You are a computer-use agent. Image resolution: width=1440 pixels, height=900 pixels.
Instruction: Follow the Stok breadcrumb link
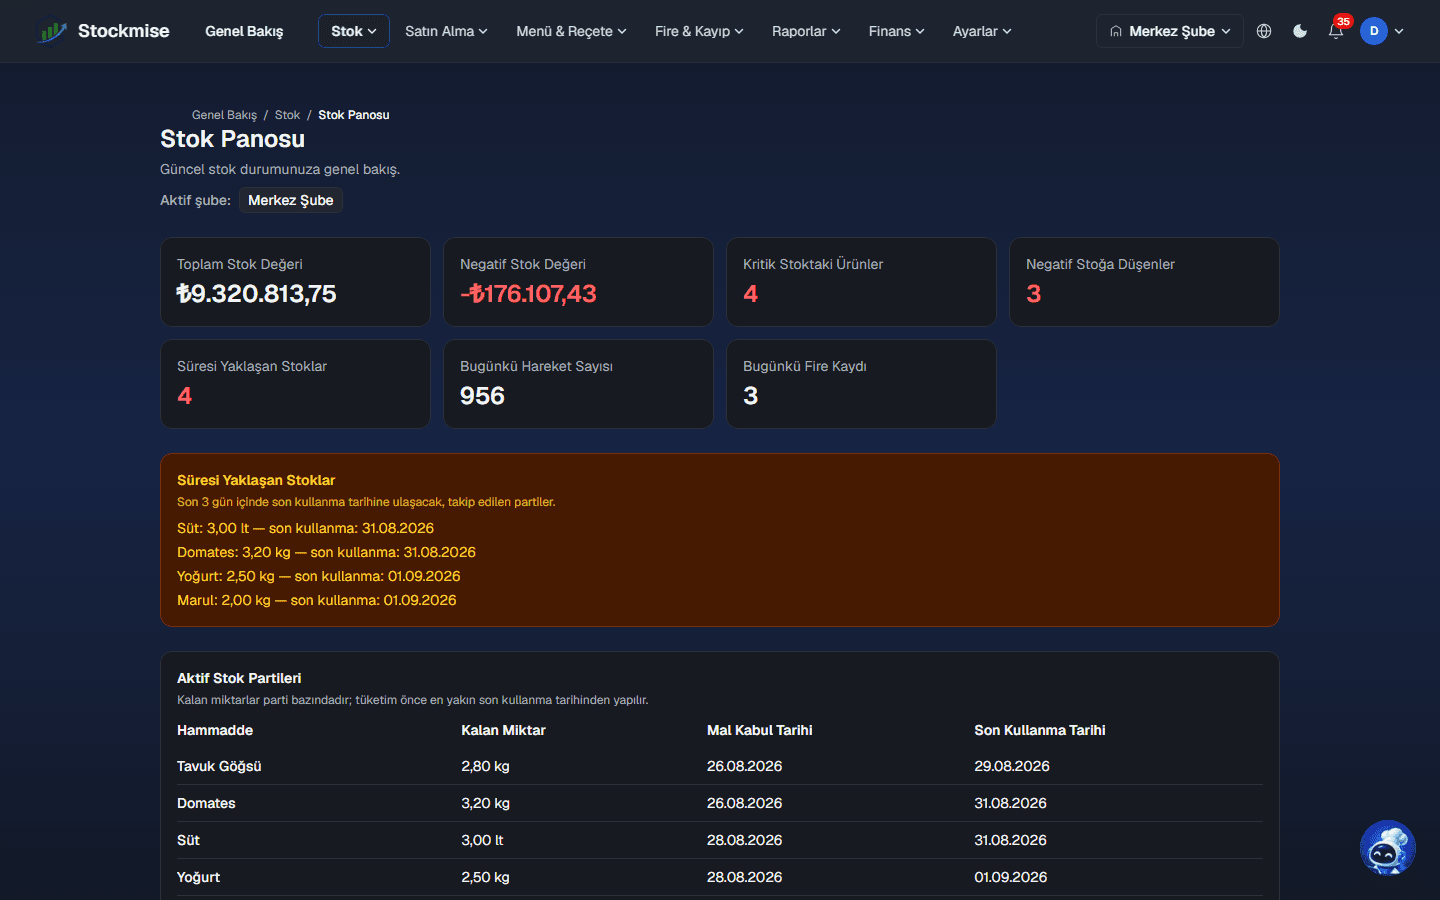(287, 115)
